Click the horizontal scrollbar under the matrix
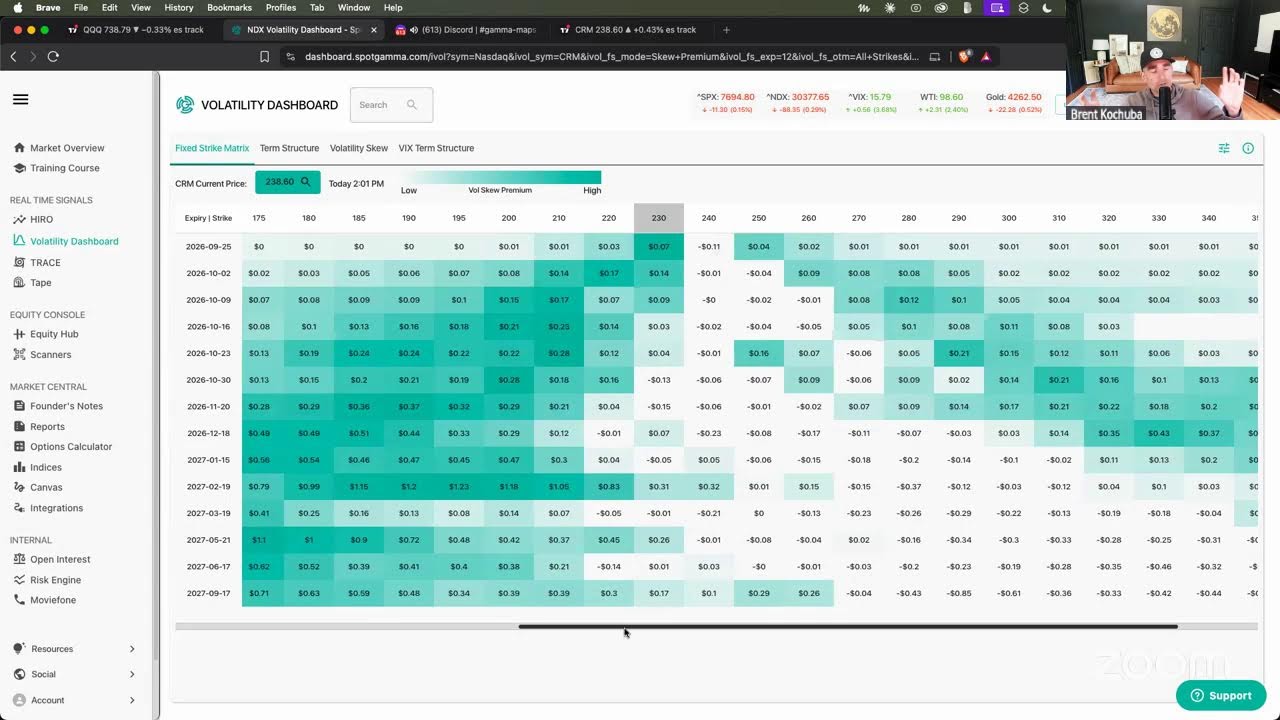 848,627
